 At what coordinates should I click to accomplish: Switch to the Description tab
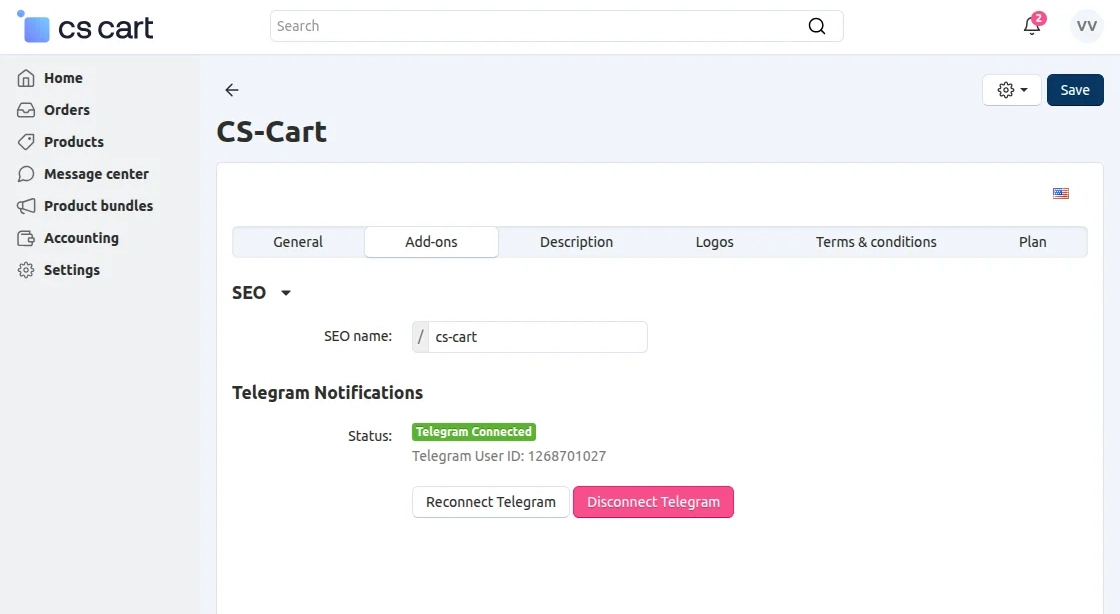tap(576, 242)
